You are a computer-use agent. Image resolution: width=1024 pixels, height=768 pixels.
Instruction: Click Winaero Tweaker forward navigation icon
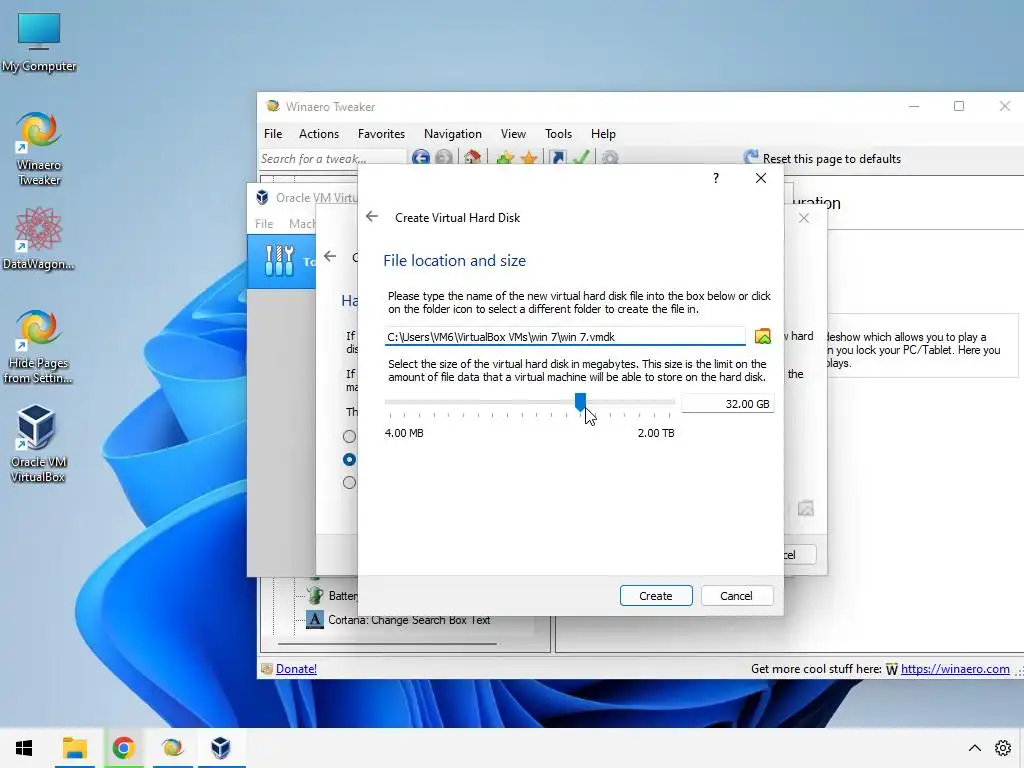click(x=444, y=158)
